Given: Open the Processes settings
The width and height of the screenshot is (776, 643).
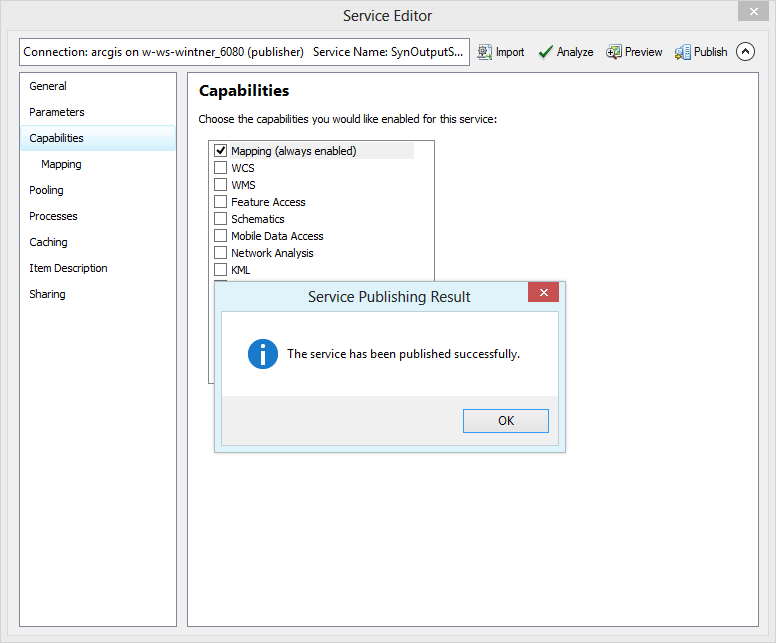Looking at the screenshot, I should coord(98,216).
